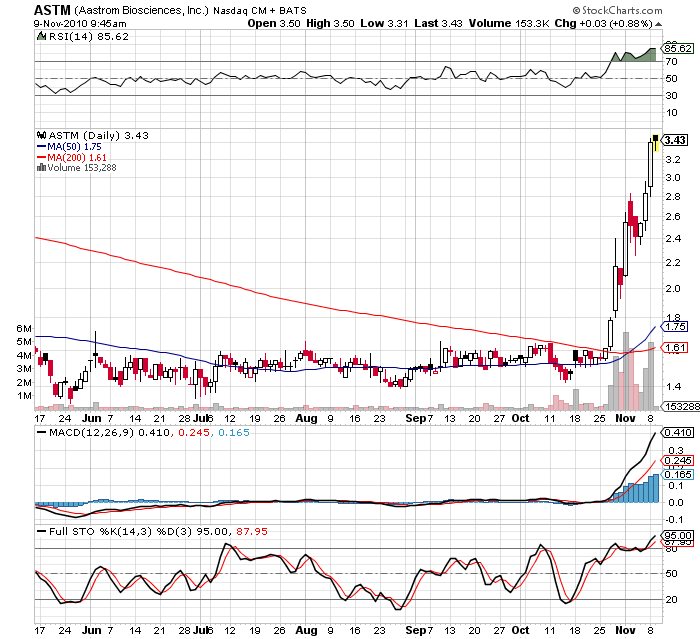Click the red 1.61 MA value tag on the price axis
This screenshot has width=700, height=639.
(675, 347)
